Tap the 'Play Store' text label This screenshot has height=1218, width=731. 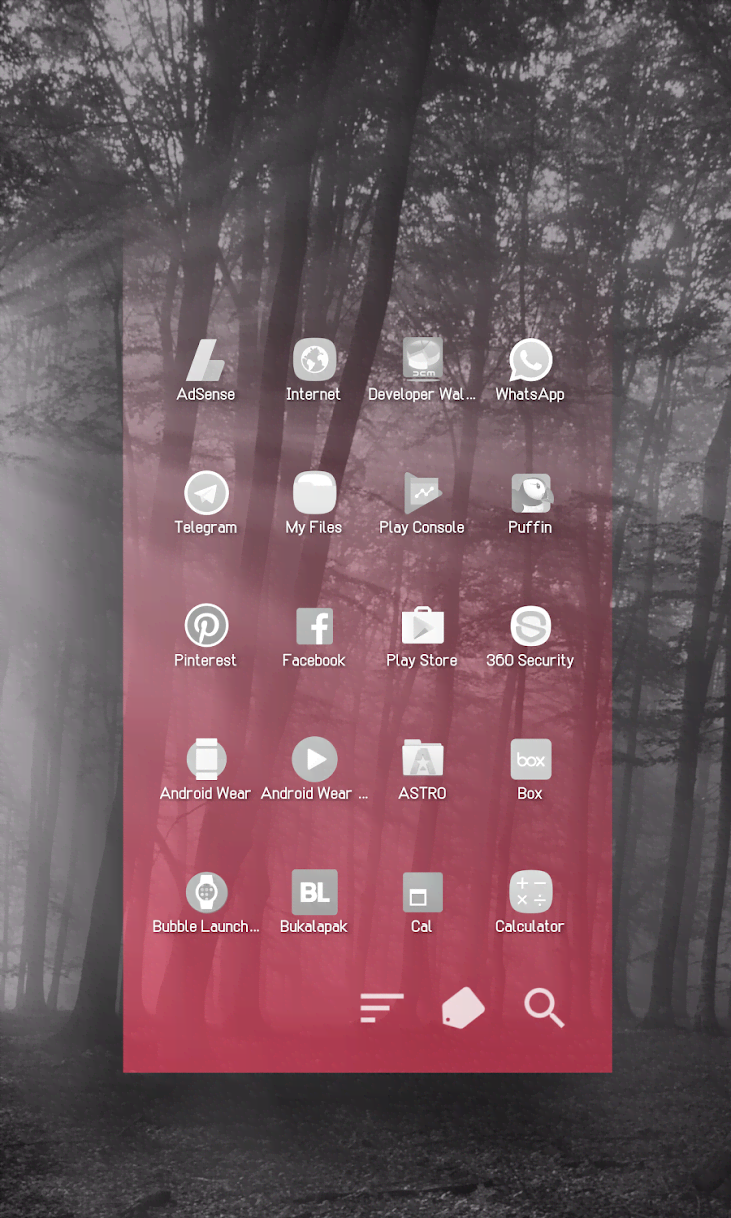(422, 660)
